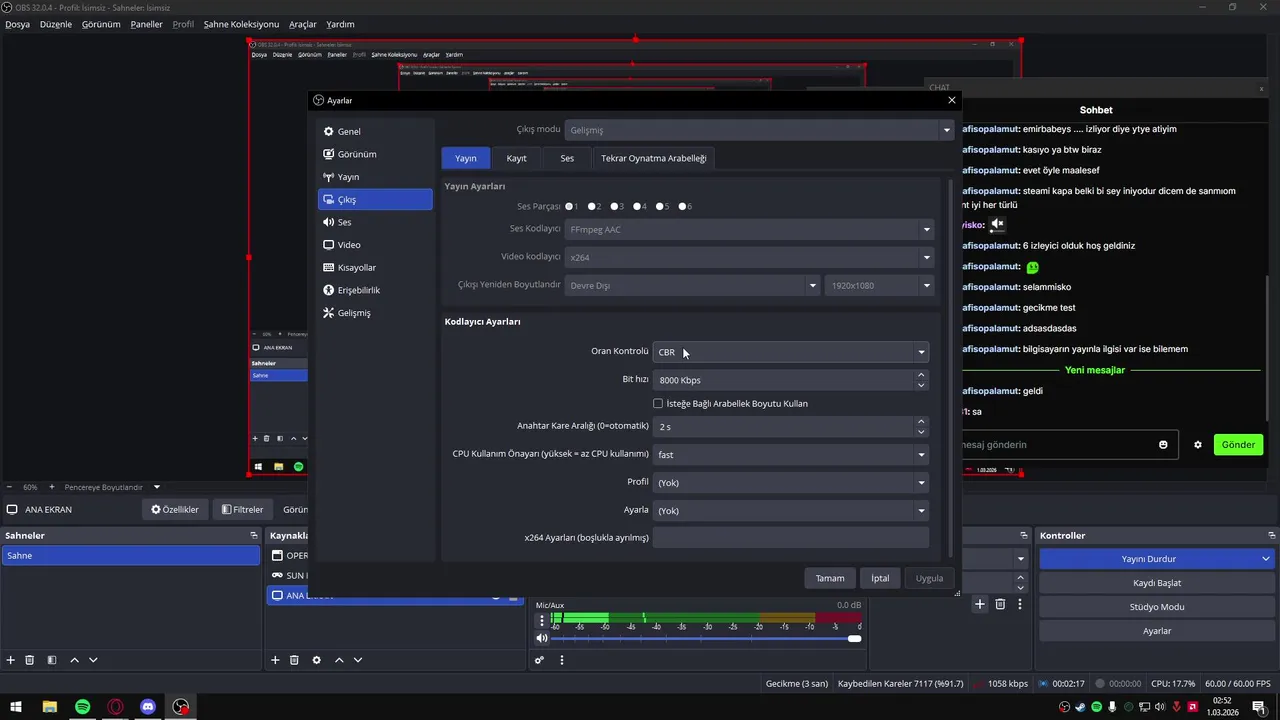Click Tamam to confirm settings
Screen dimensions: 1280x720
coord(830,578)
